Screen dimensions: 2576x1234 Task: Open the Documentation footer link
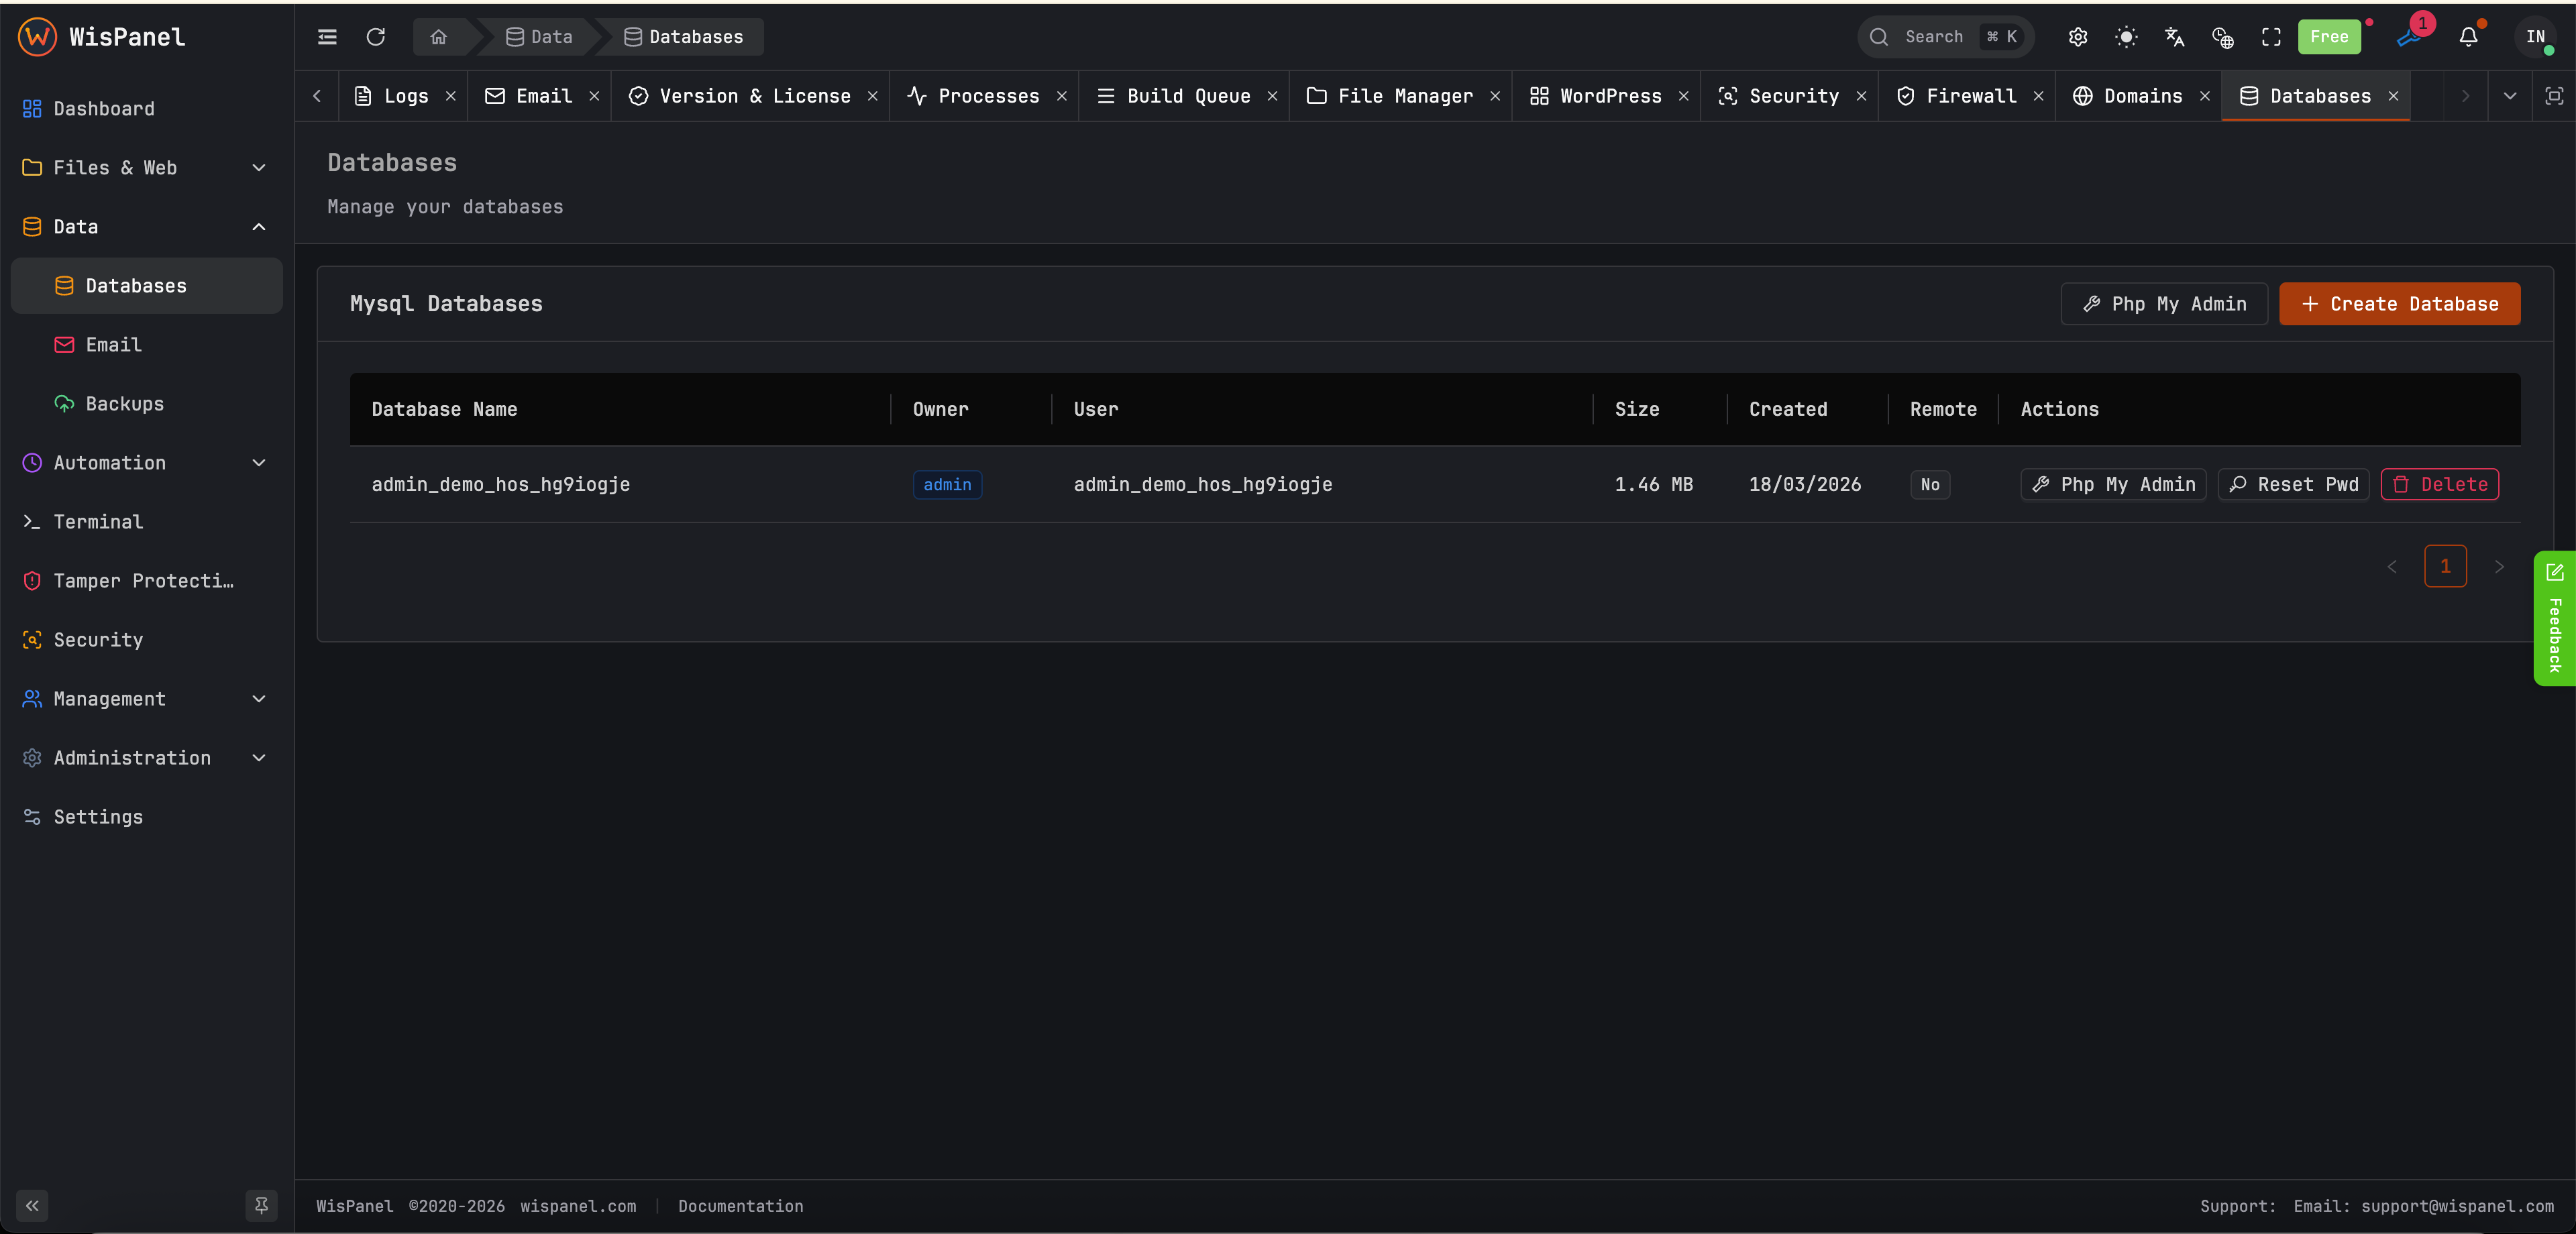[740, 1206]
